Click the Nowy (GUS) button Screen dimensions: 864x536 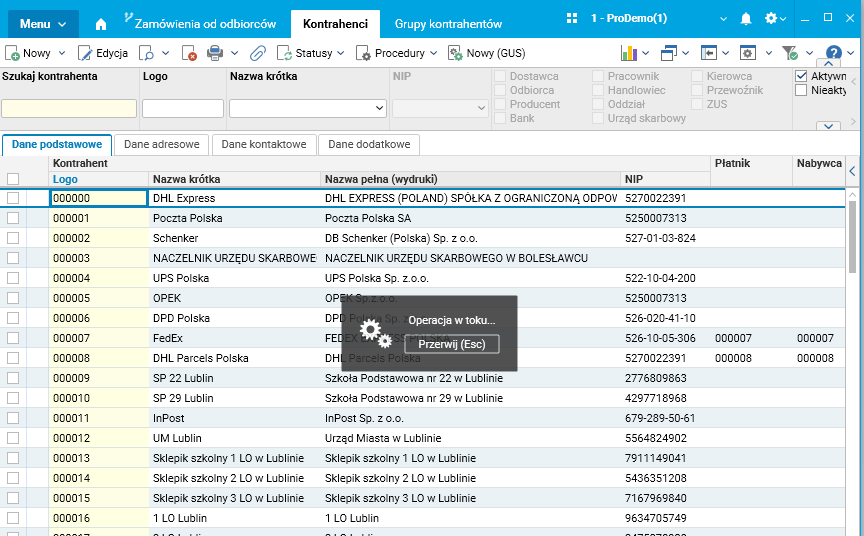point(487,53)
